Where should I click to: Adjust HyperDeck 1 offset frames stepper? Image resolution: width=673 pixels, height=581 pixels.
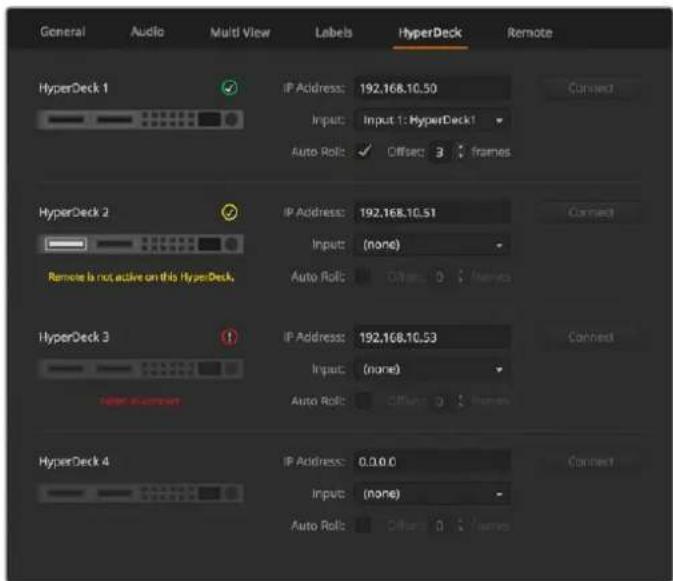(460, 151)
